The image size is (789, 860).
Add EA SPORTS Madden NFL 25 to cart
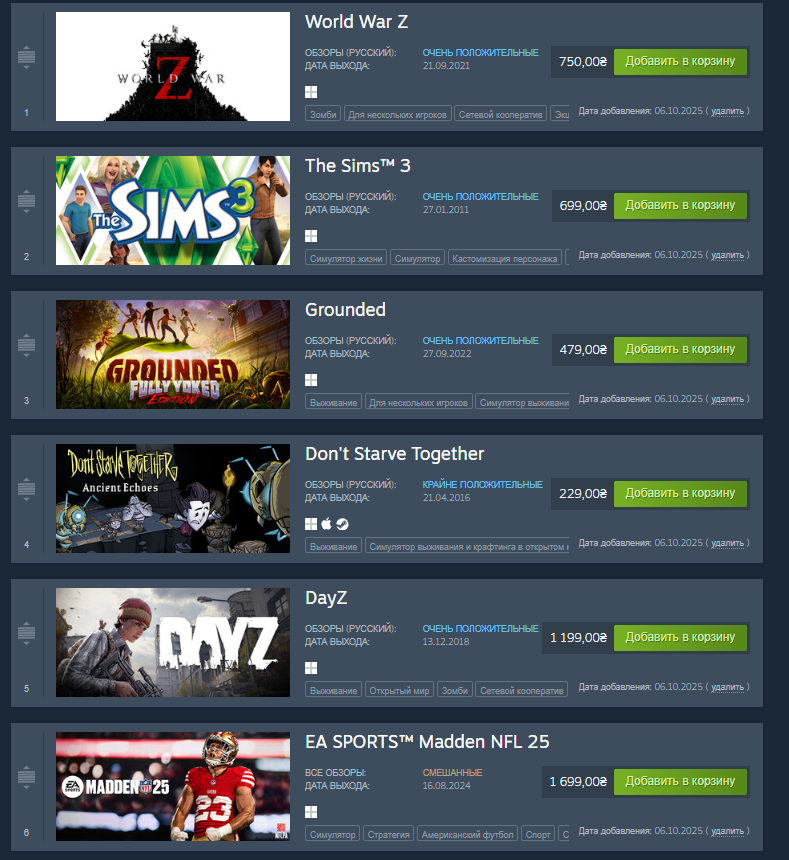tap(680, 782)
